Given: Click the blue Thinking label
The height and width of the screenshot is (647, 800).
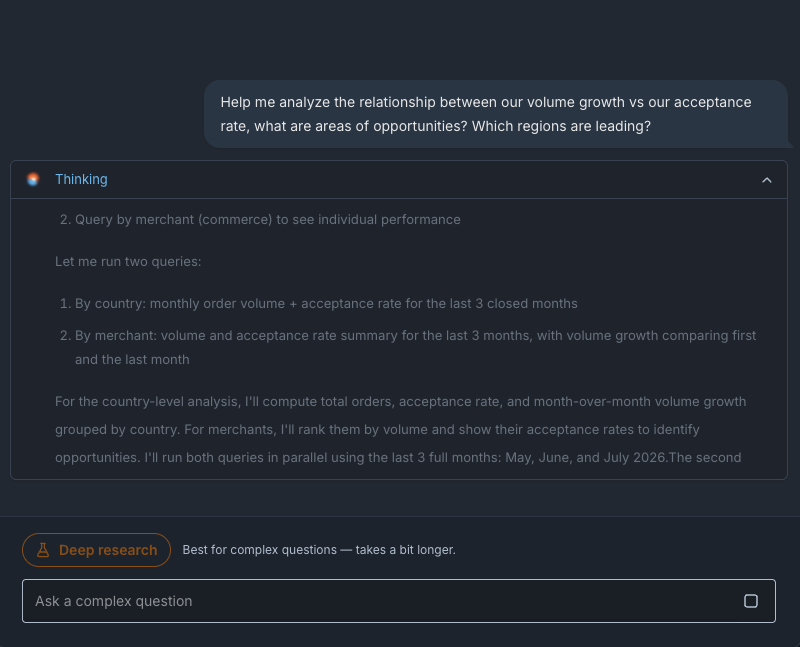Looking at the screenshot, I should tap(81, 179).
